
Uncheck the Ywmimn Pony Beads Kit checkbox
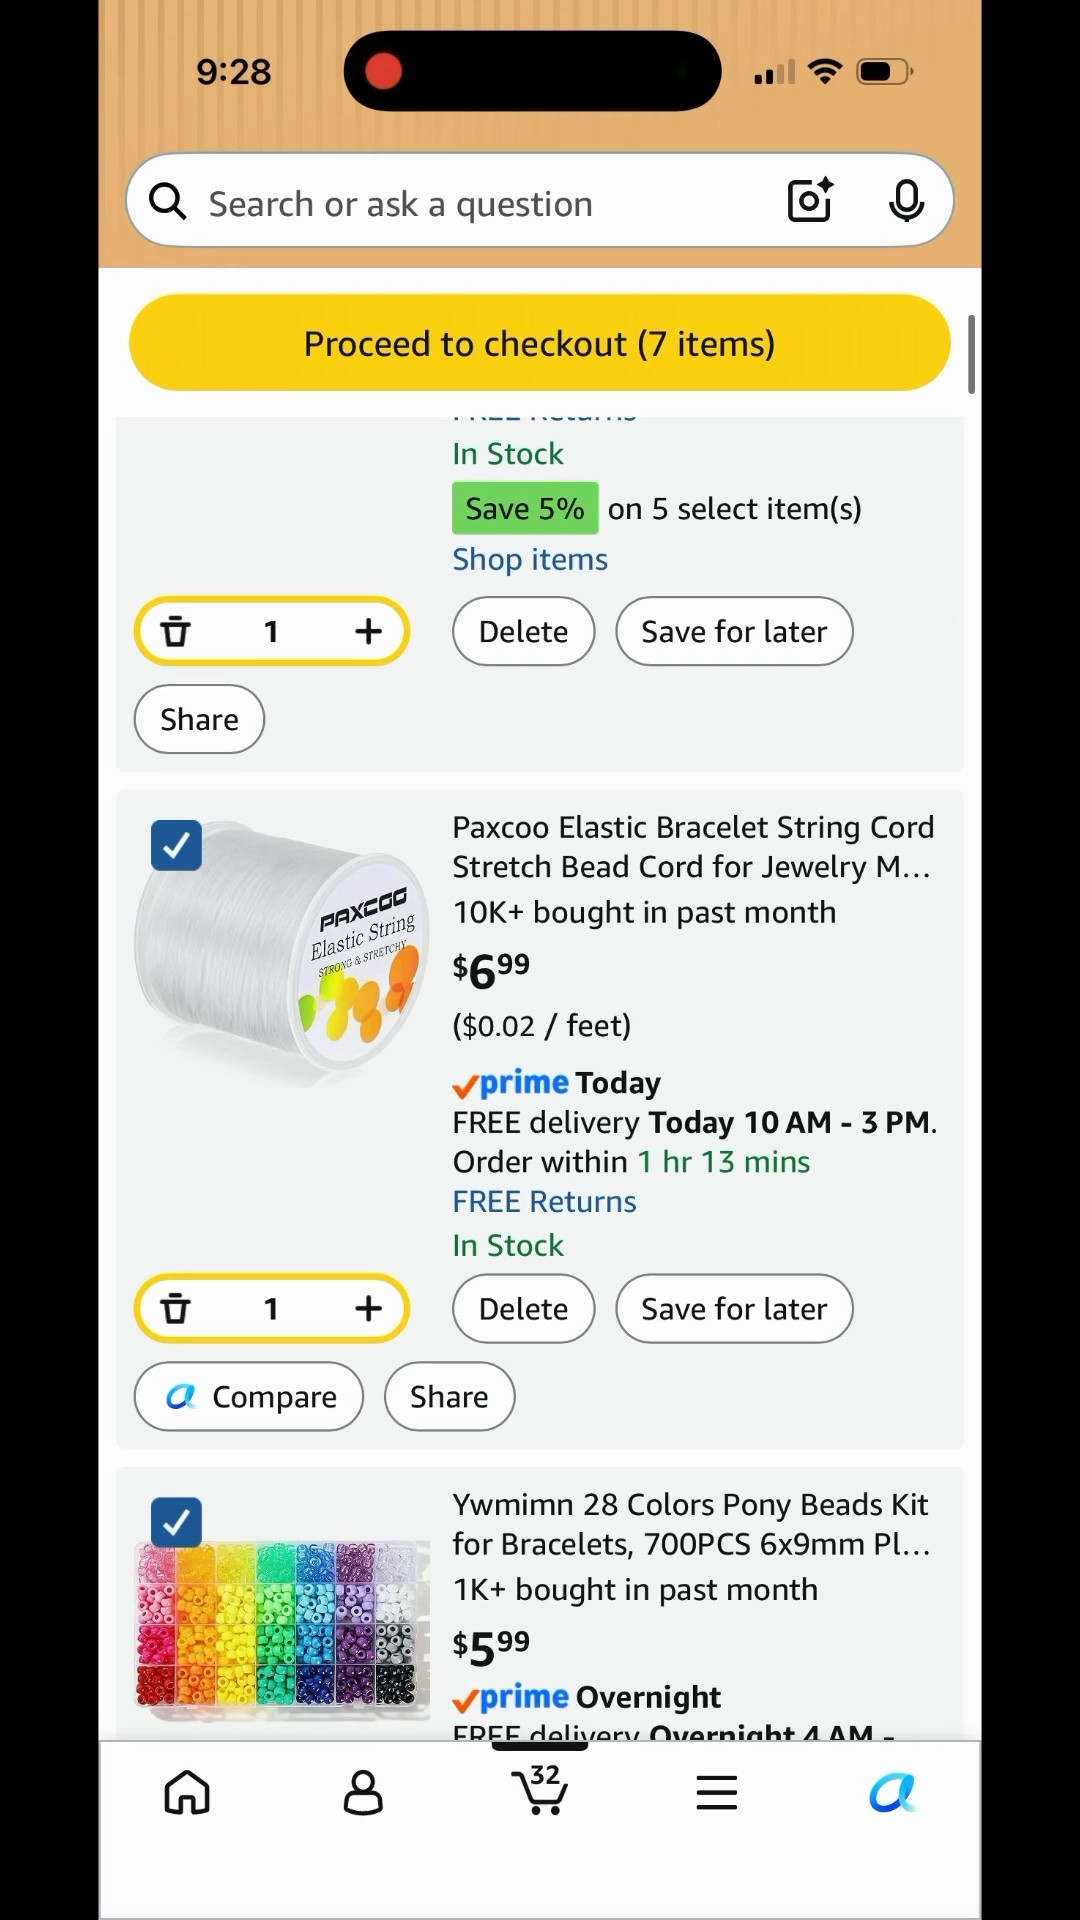pyautogui.click(x=176, y=1522)
